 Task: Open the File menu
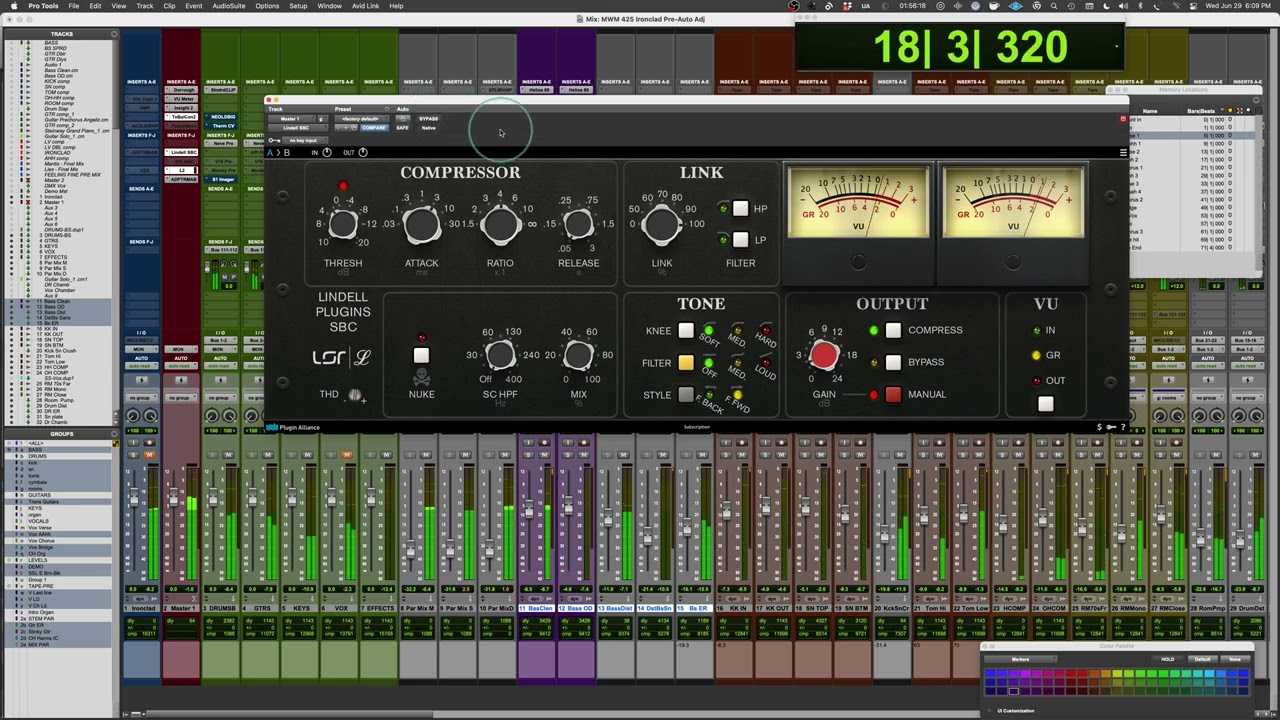tap(73, 6)
